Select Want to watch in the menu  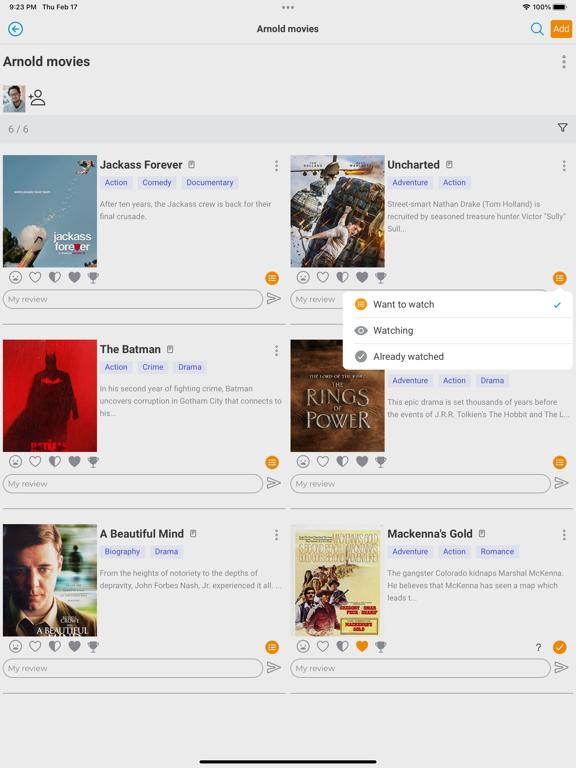(x=458, y=305)
